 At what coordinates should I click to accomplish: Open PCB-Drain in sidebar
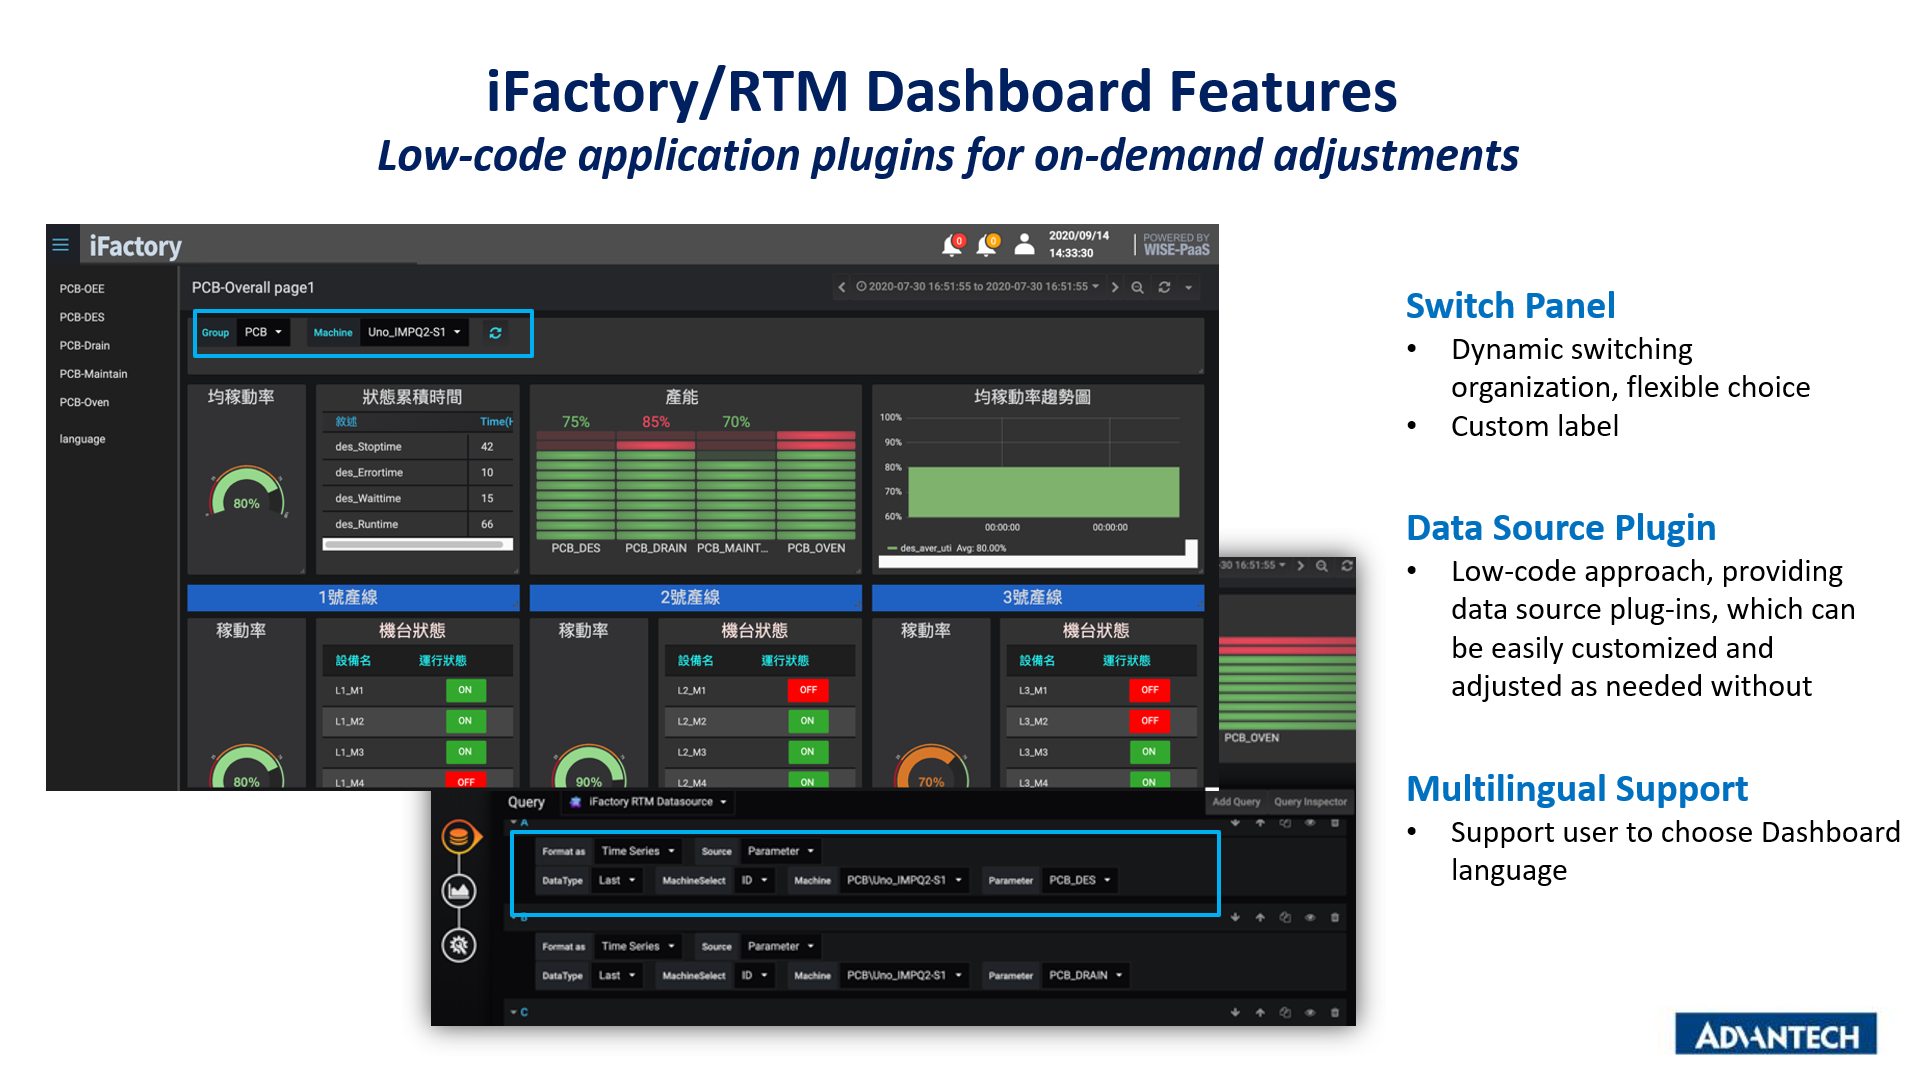click(85, 346)
